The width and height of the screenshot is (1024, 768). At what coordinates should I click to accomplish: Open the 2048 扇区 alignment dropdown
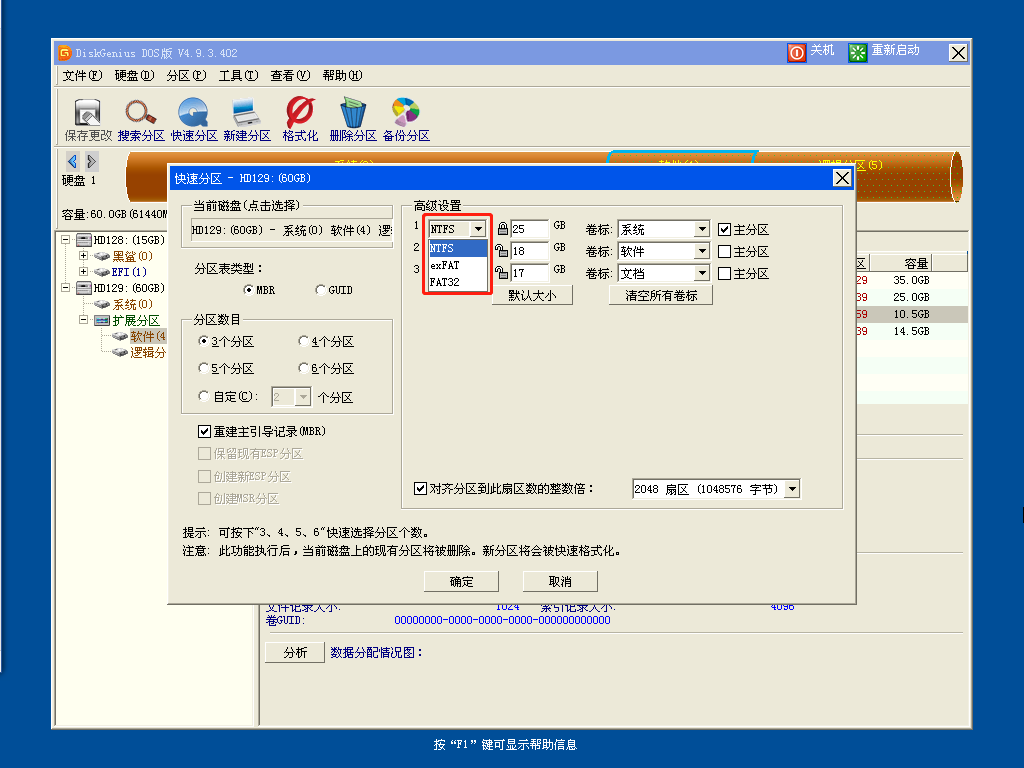792,488
